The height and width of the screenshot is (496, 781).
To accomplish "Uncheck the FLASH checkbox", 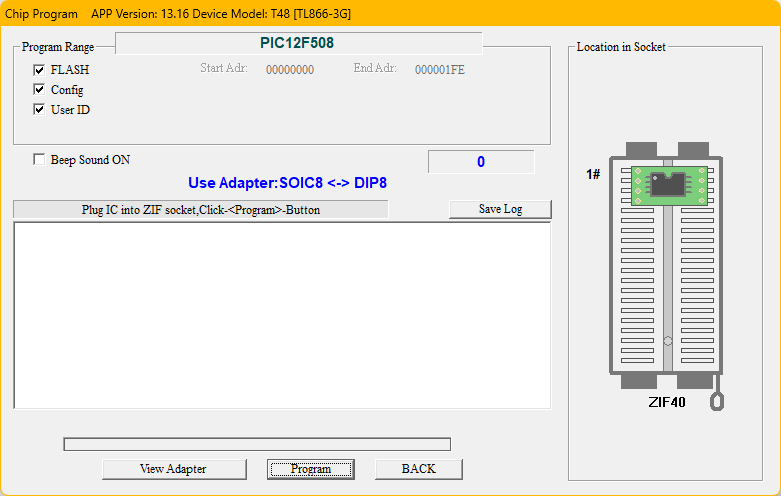I will pyautogui.click(x=39, y=70).
